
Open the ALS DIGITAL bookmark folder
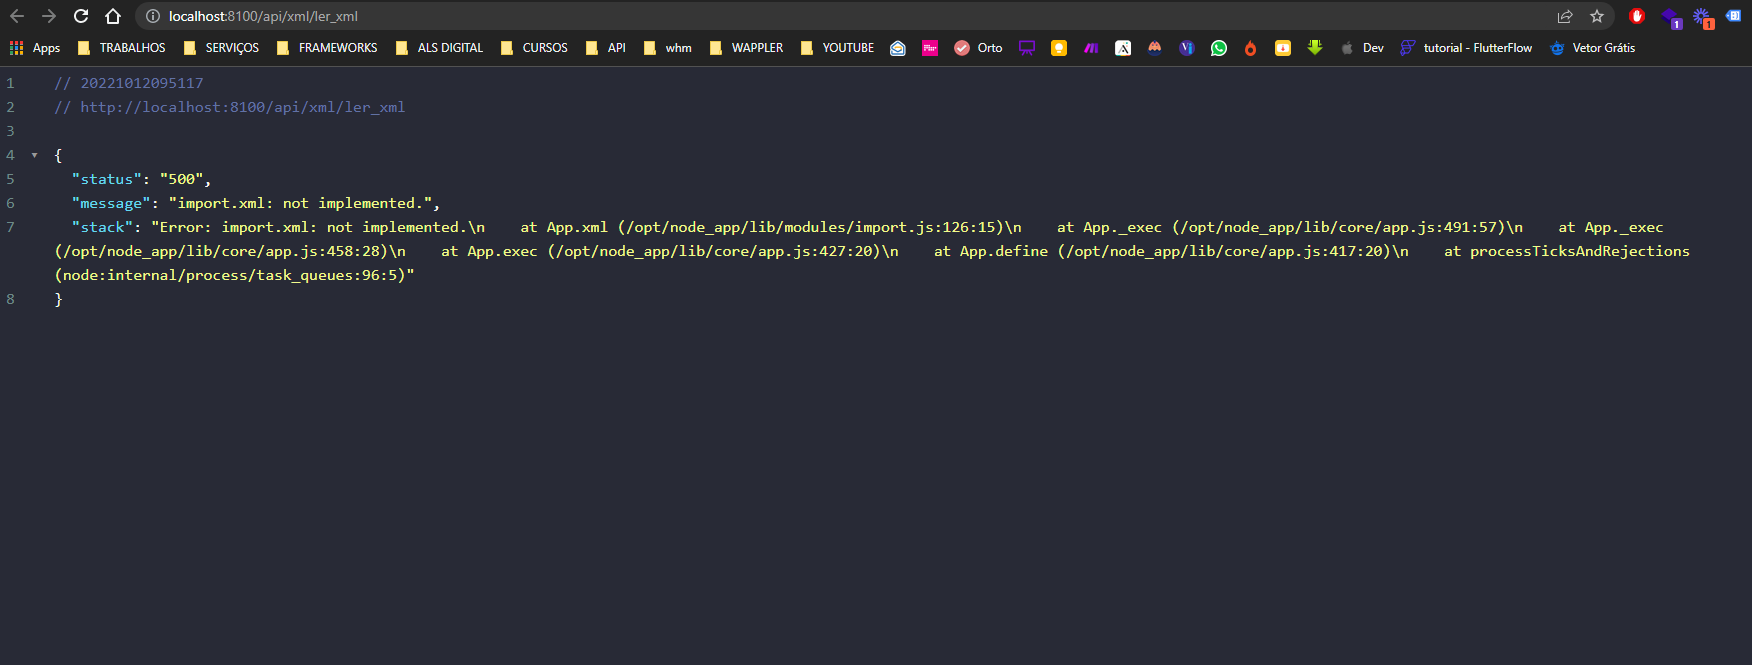point(439,48)
